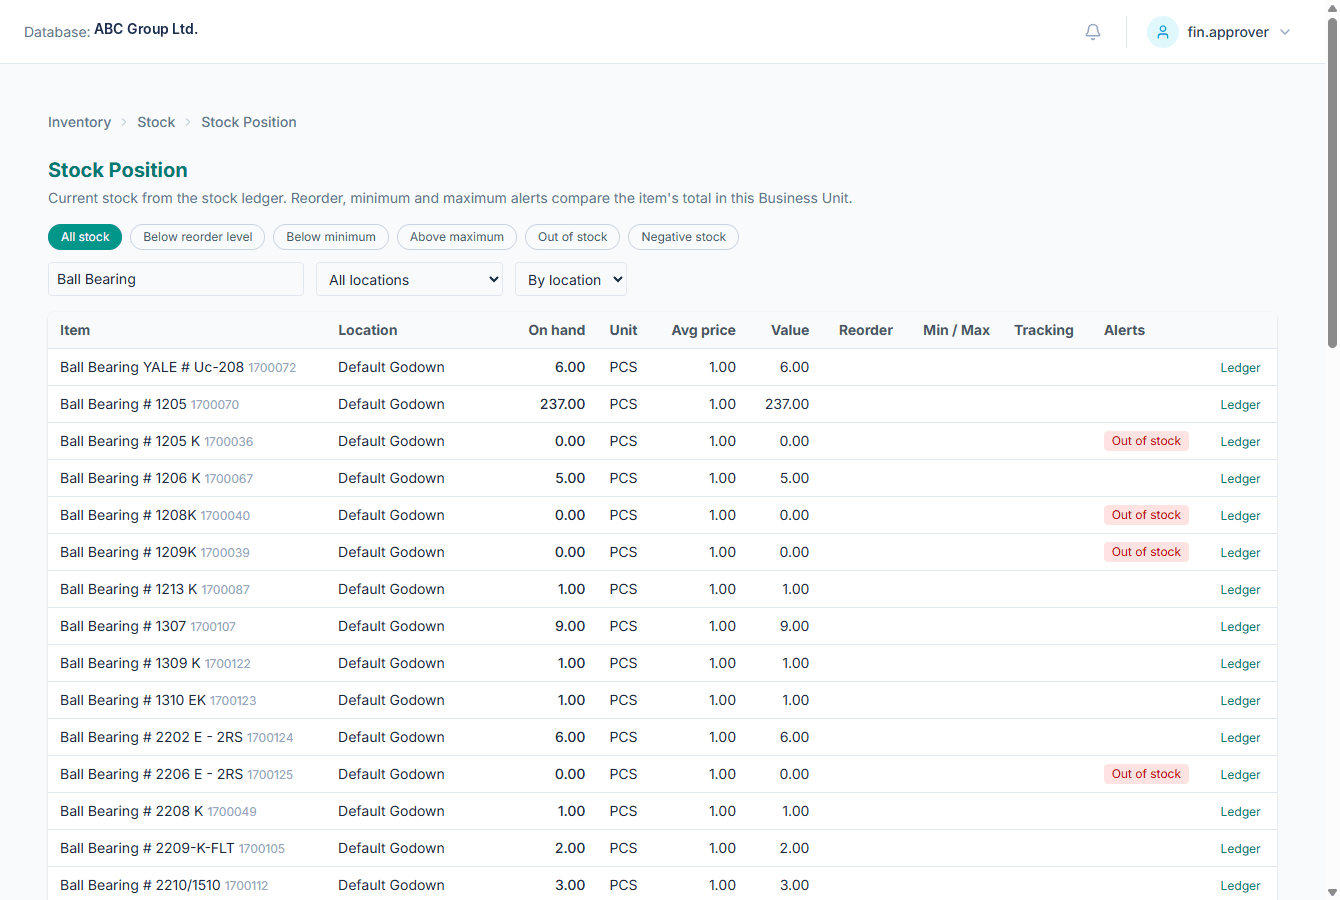Open Ledger for Ball Bearing # 1205 1700070
Viewport: 1340px width, 900px height.
coord(1240,405)
